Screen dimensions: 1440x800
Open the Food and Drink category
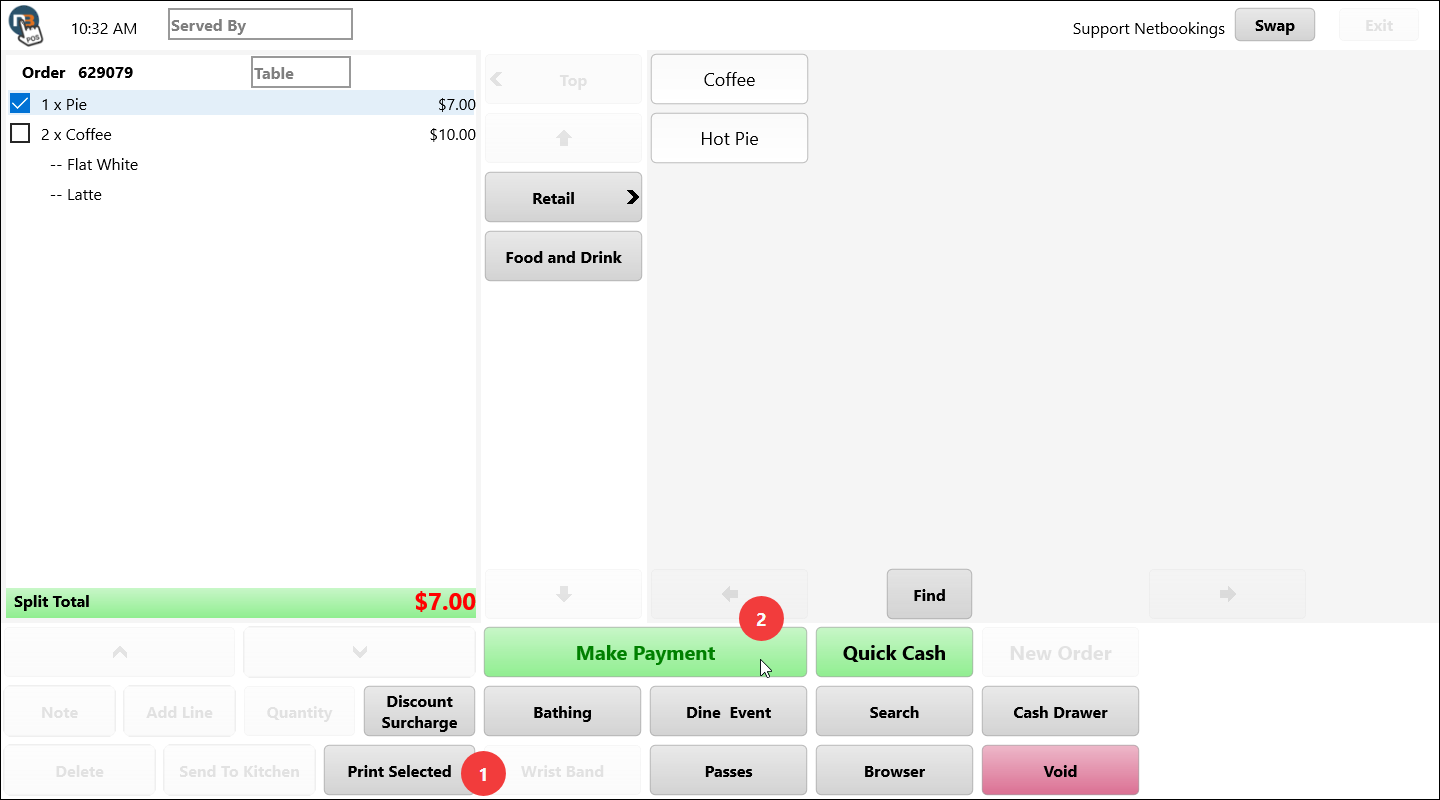point(563,257)
